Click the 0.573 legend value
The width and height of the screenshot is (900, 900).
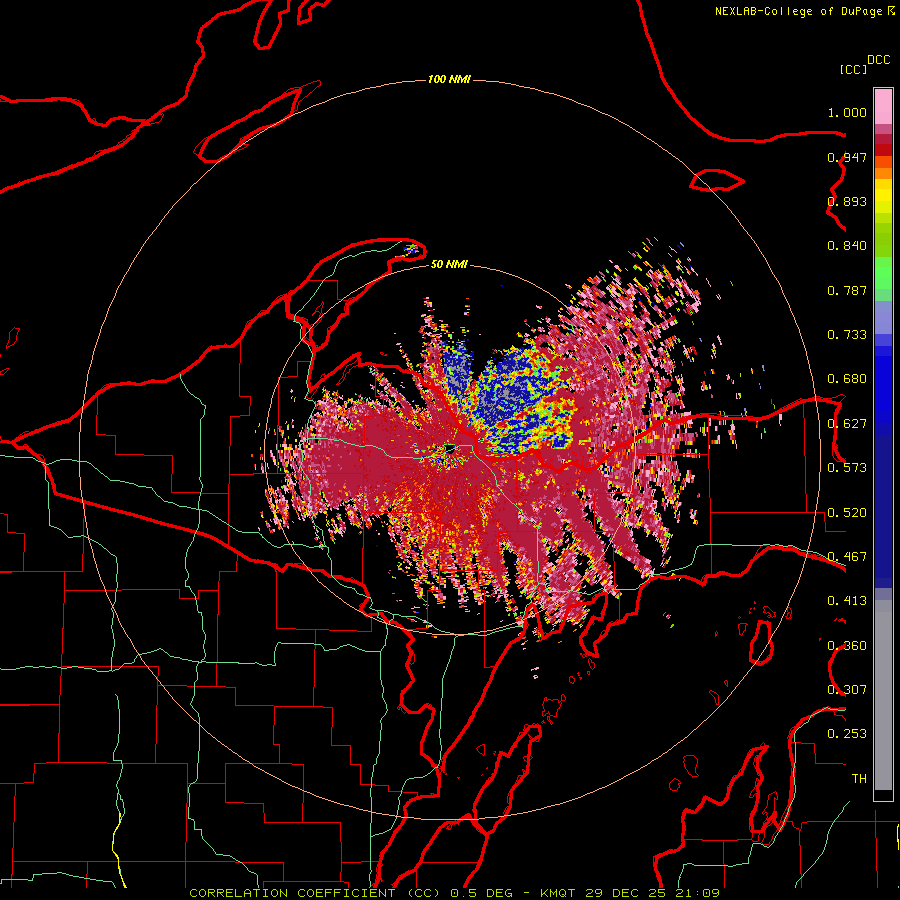[x=847, y=468]
